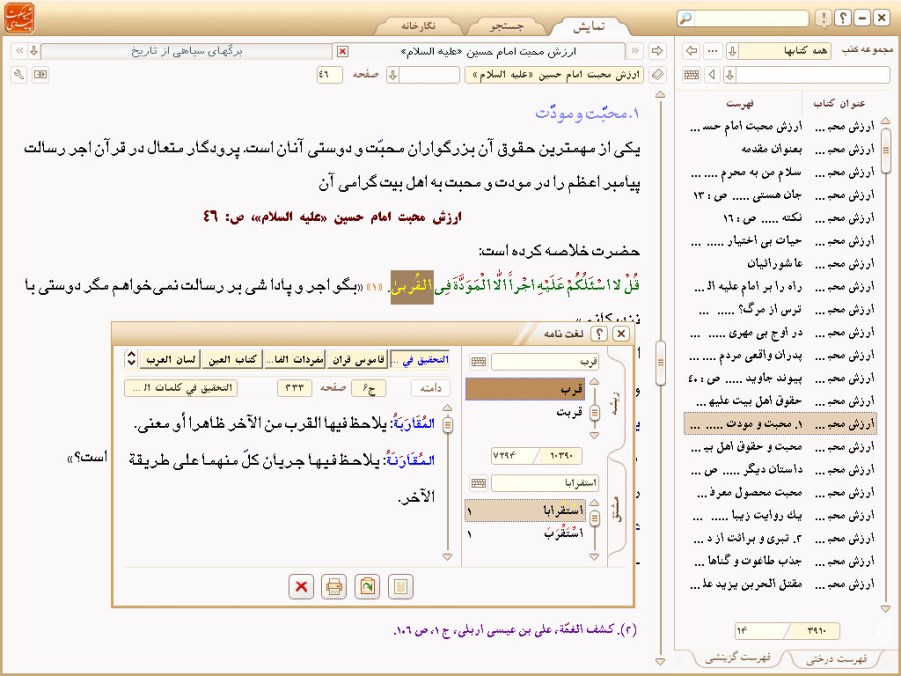Click root entry قربت in list

click(x=527, y=412)
